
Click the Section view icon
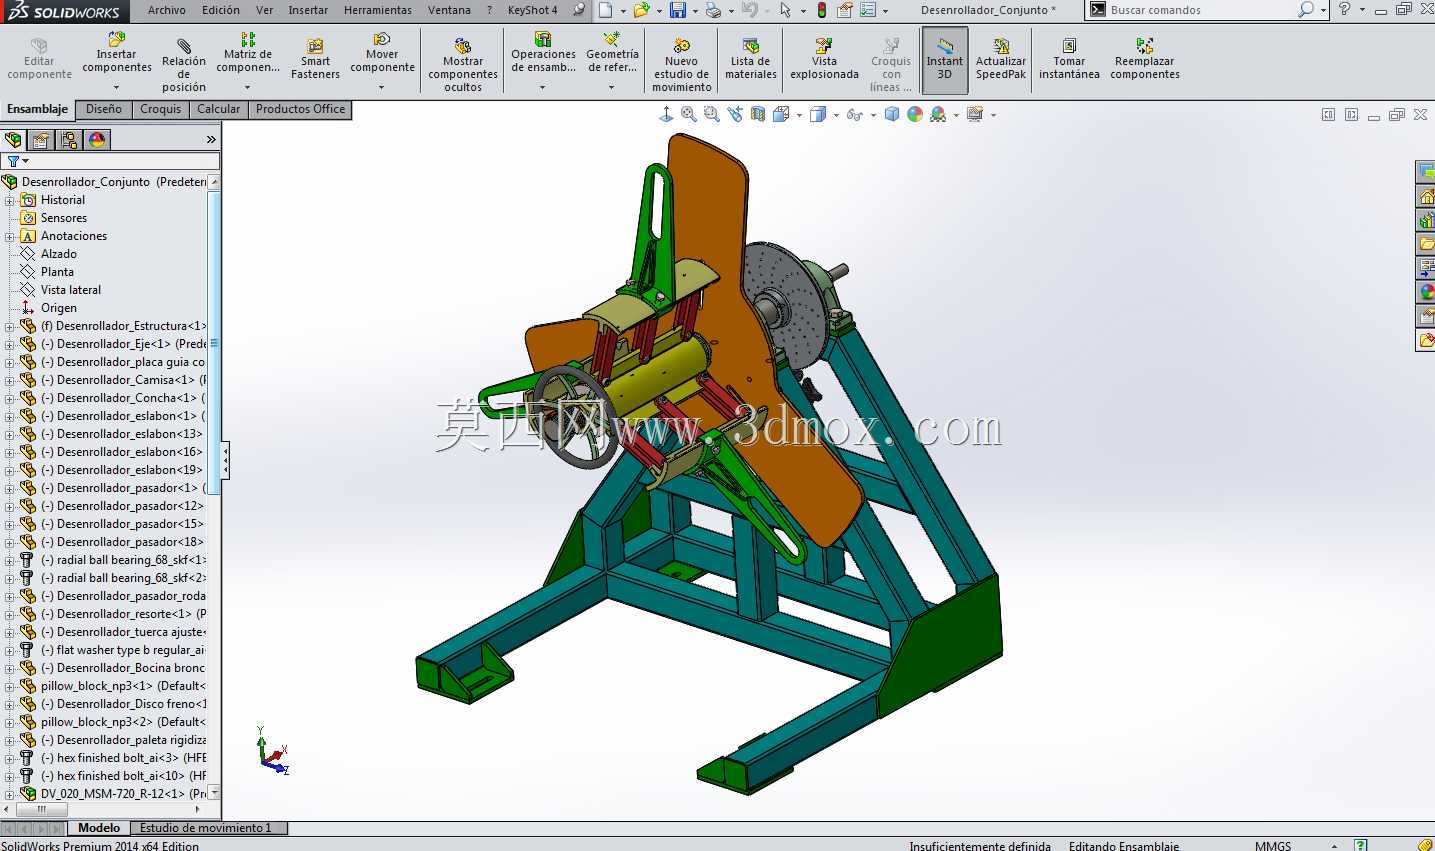click(758, 115)
